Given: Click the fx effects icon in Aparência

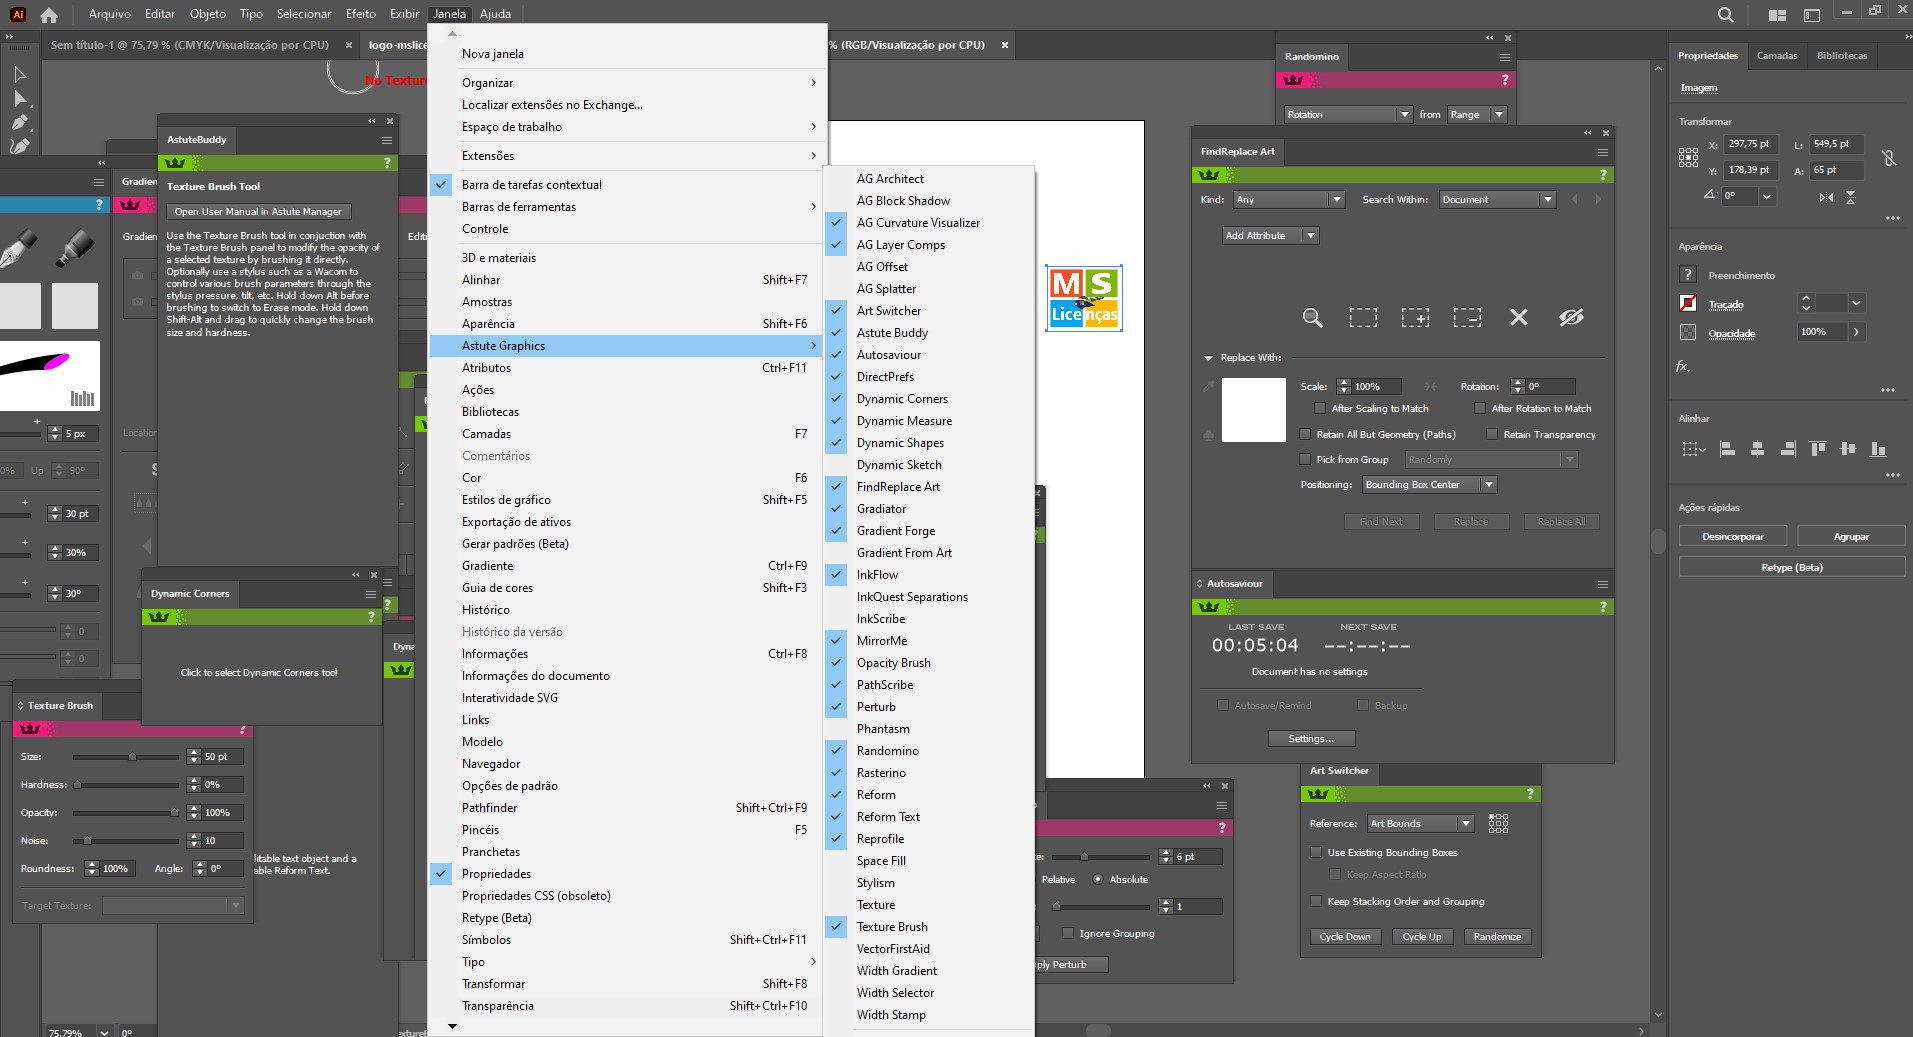Looking at the screenshot, I should pyautogui.click(x=1683, y=366).
